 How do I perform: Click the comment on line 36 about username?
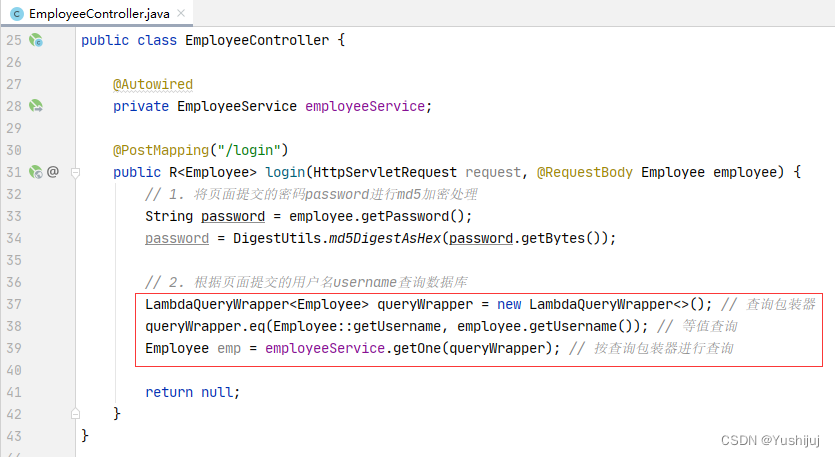click(x=306, y=282)
